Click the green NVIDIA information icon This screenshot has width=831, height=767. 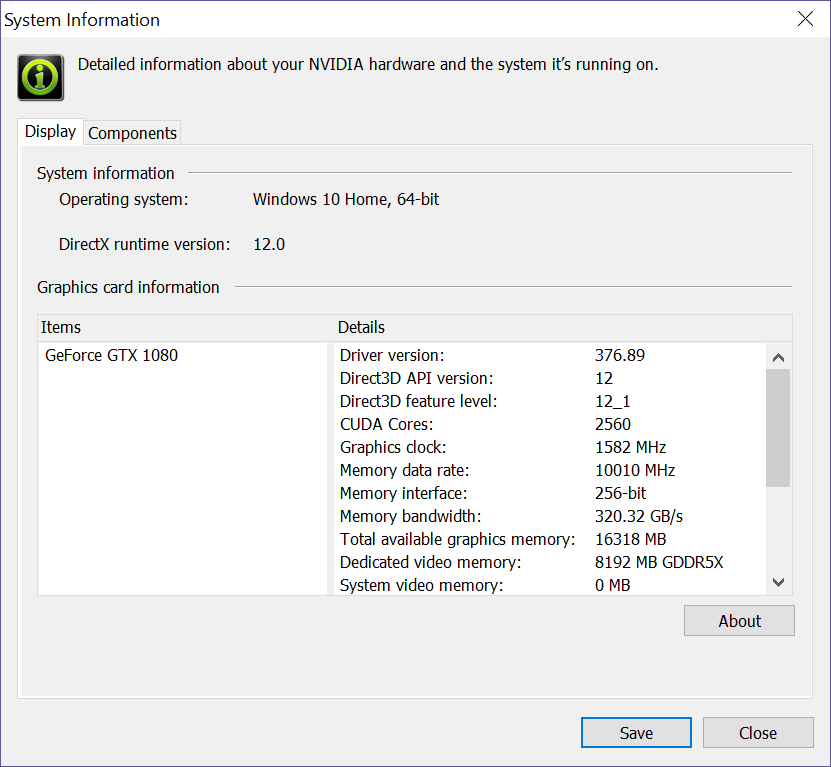(x=41, y=77)
